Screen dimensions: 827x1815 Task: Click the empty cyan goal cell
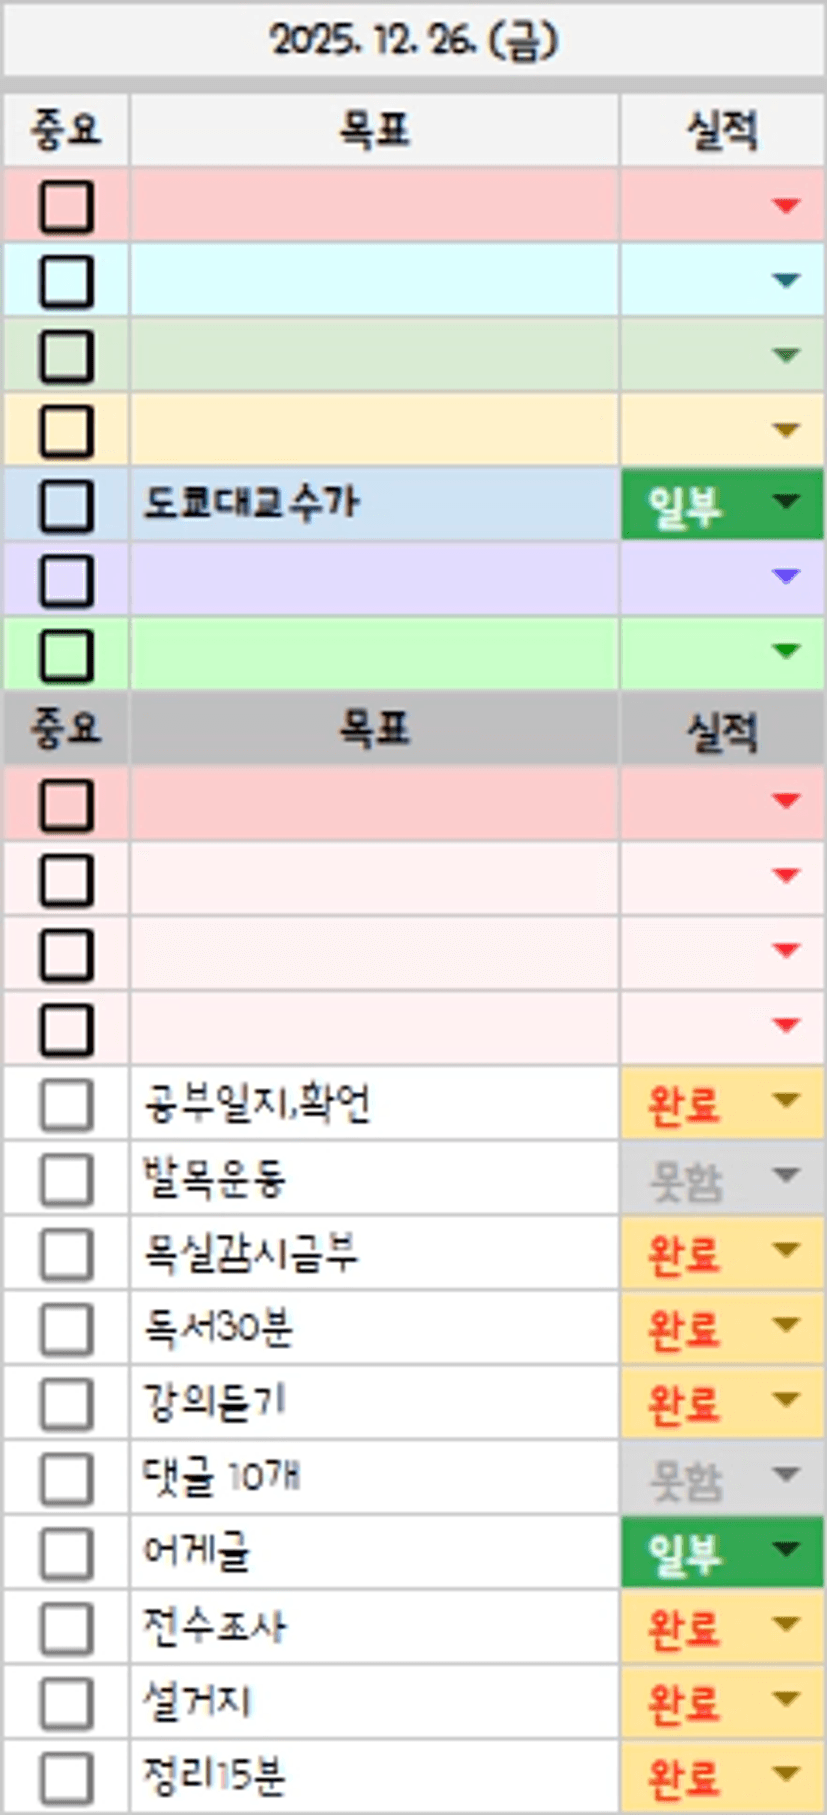tap(373, 281)
